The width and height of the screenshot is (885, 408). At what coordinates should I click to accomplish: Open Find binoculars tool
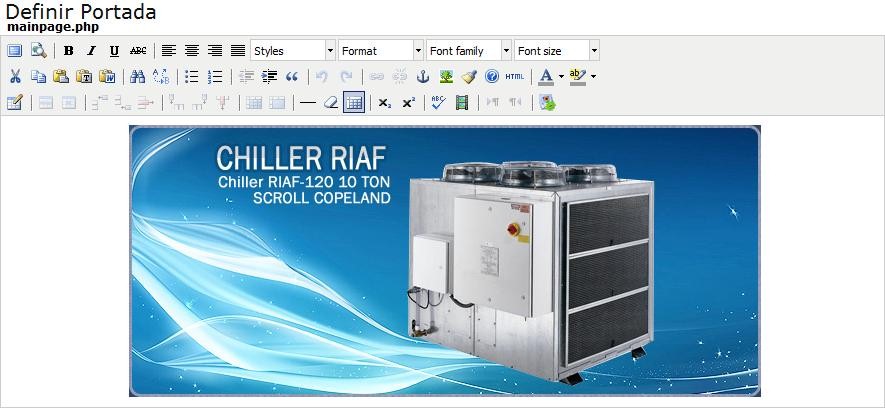[x=138, y=77]
